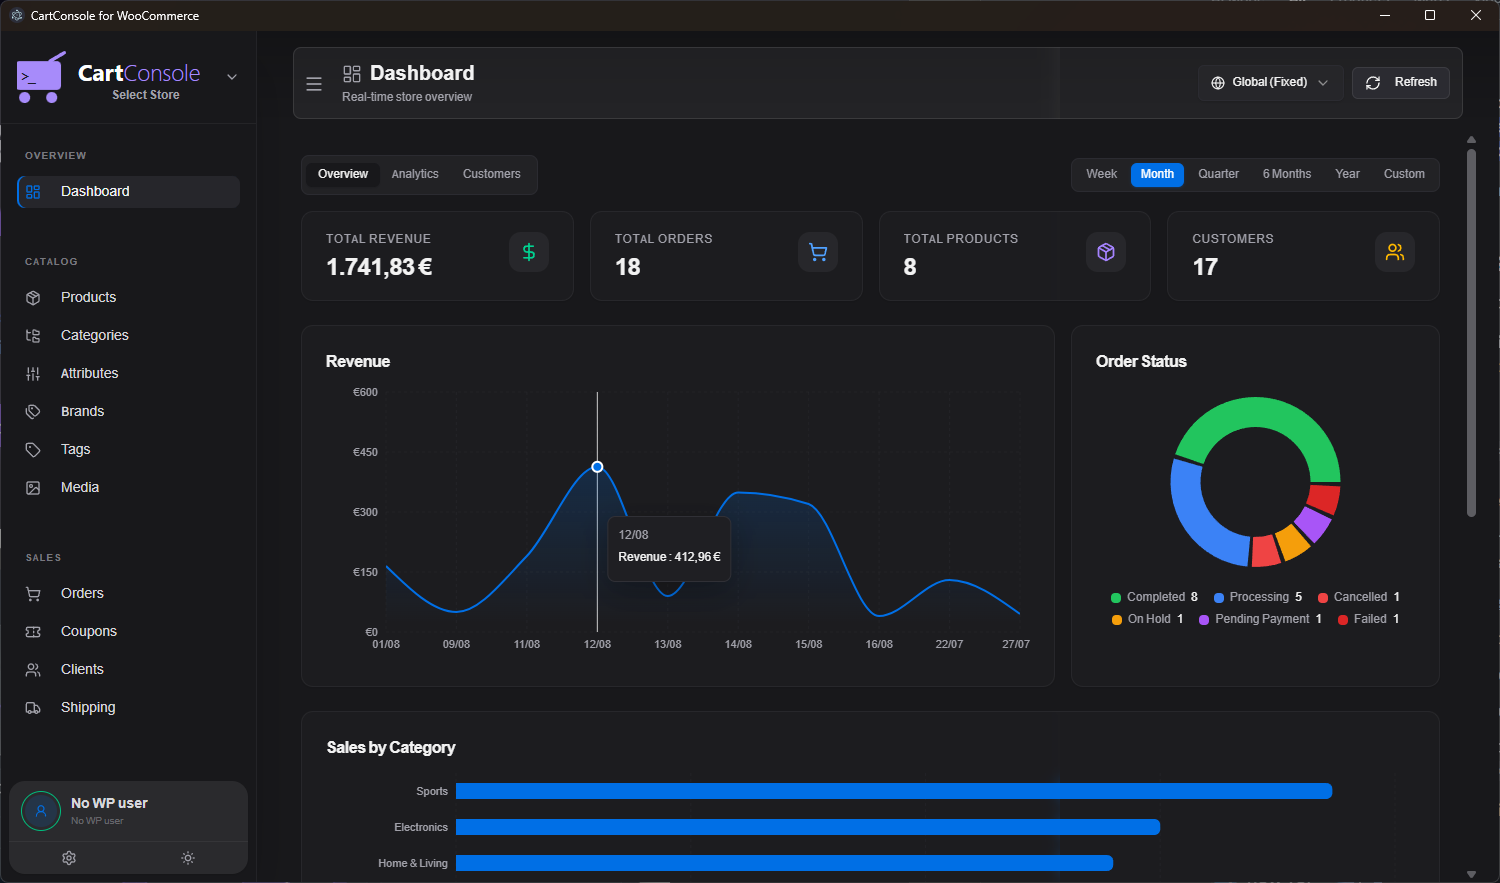The width and height of the screenshot is (1500, 883).
Task: Click the box icon on Total Products card
Action: tap(1106, 252)
